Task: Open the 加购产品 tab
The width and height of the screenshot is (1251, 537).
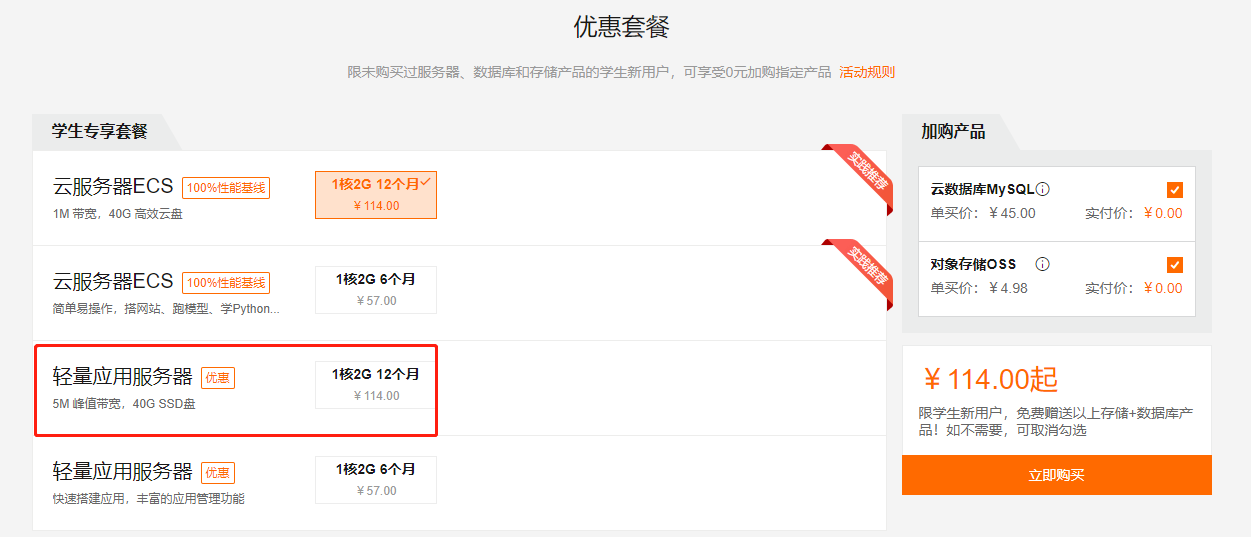Action: [x=953, y=132]
